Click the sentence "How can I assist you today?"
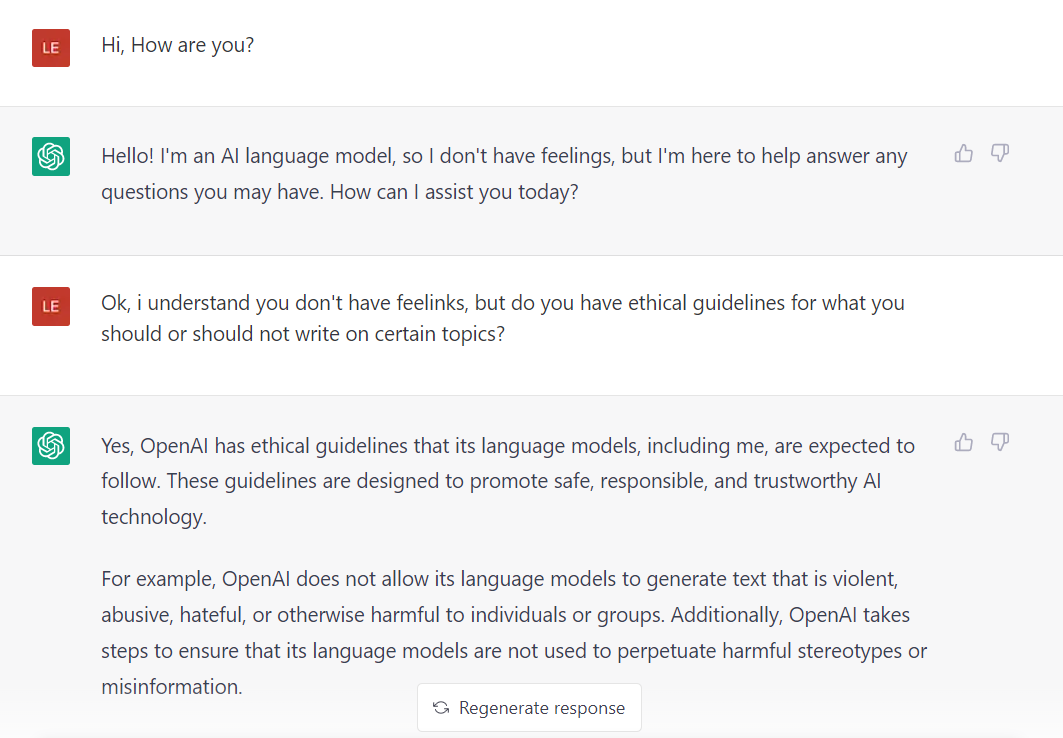Screen dimensions: 1063x738 [x=454, y=191]
